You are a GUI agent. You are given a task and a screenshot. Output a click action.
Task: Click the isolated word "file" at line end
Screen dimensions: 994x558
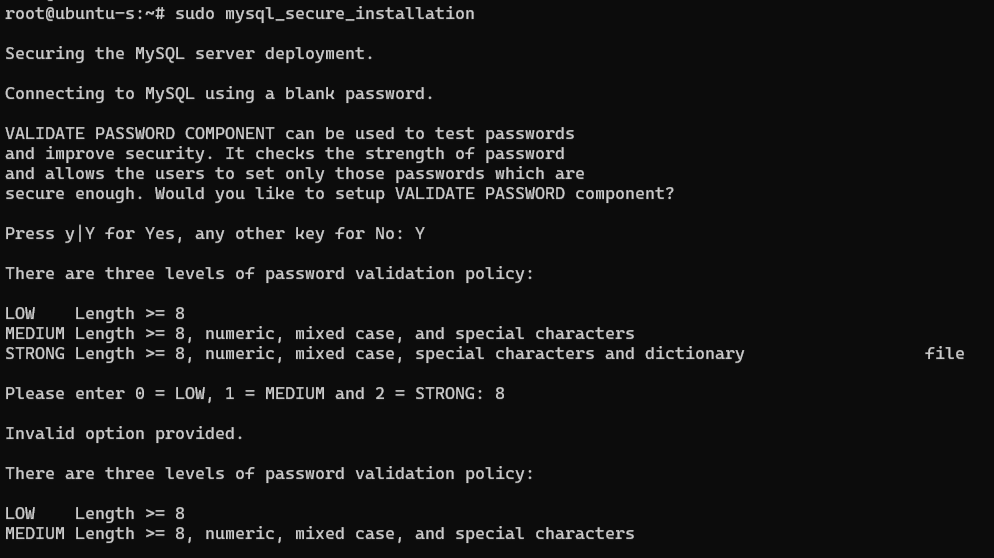[x=944, y=354]
